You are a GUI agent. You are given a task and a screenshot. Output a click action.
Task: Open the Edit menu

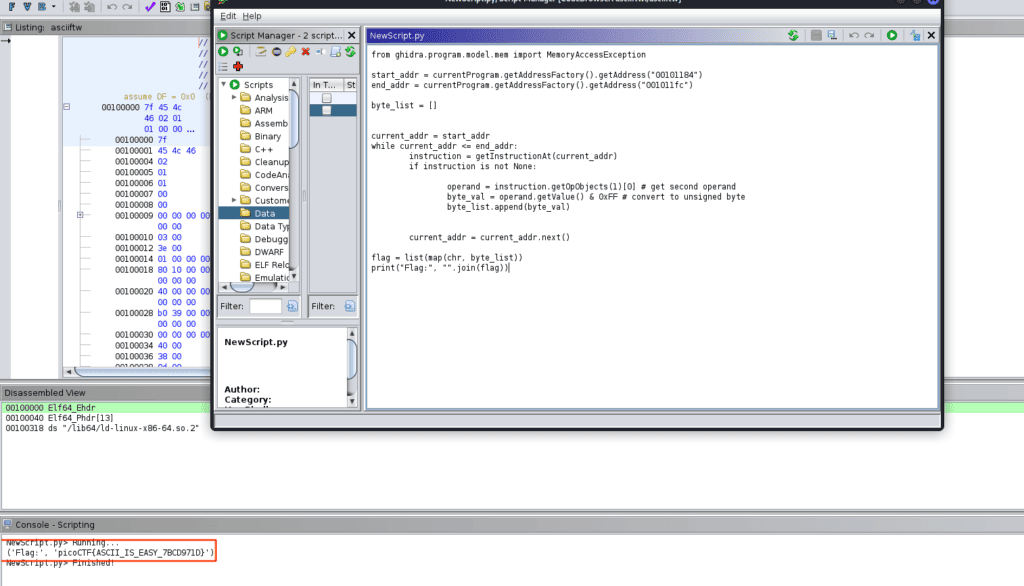tap(228, 16)
